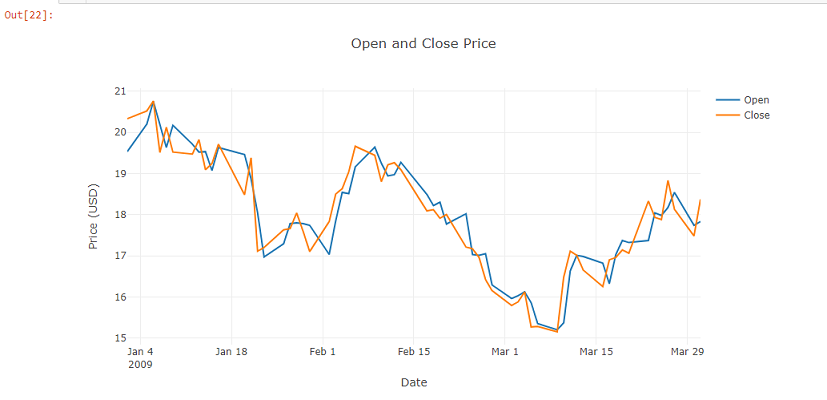The height and width of the screenshot is (400, 827).
Task: Click the Mar 1 x-axis tick label
Action: click(x=505, y=352)
